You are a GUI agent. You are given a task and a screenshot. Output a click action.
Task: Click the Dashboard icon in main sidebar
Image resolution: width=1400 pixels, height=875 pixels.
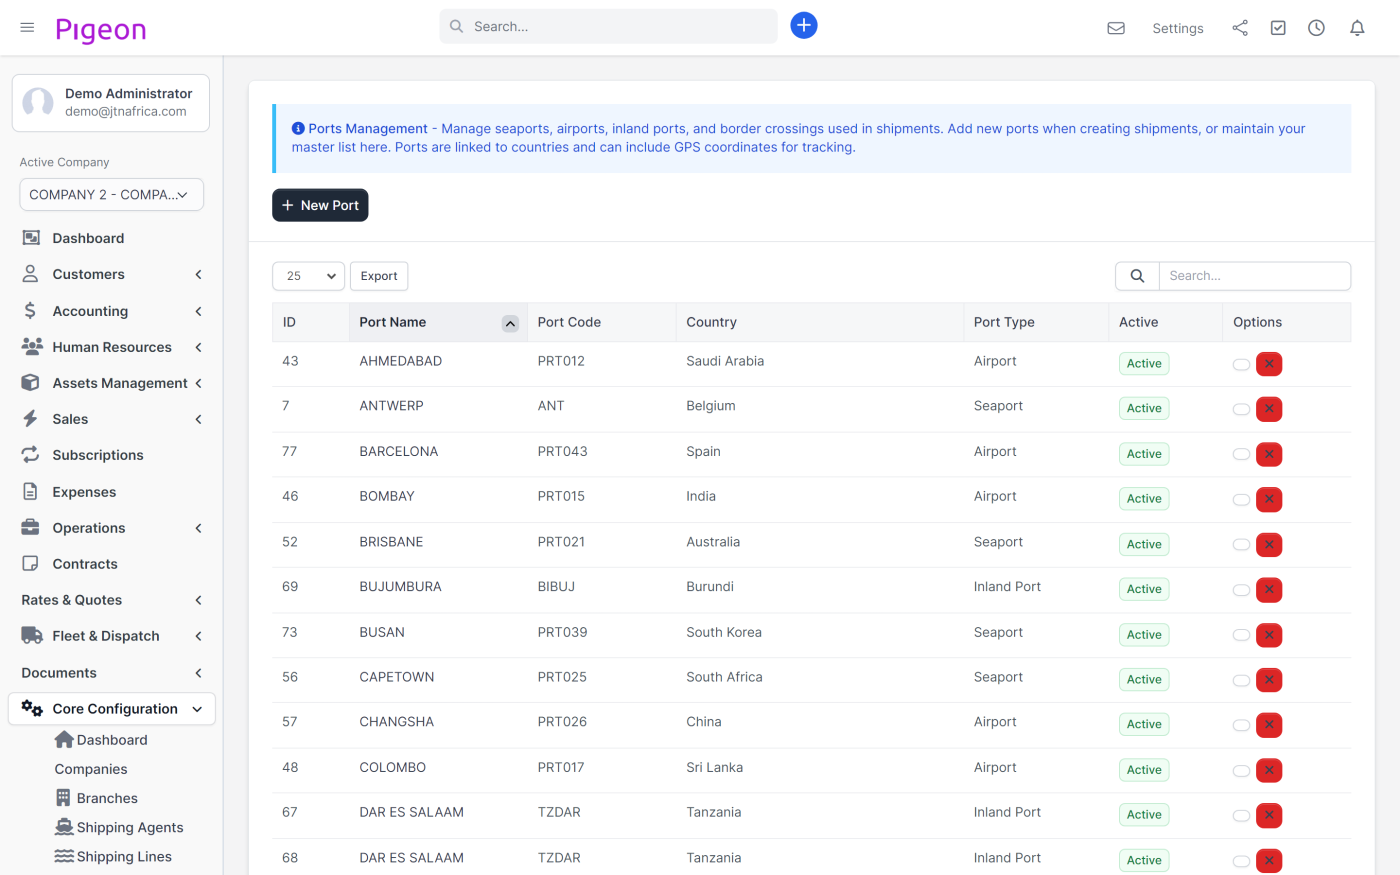[x=31, y=238]
